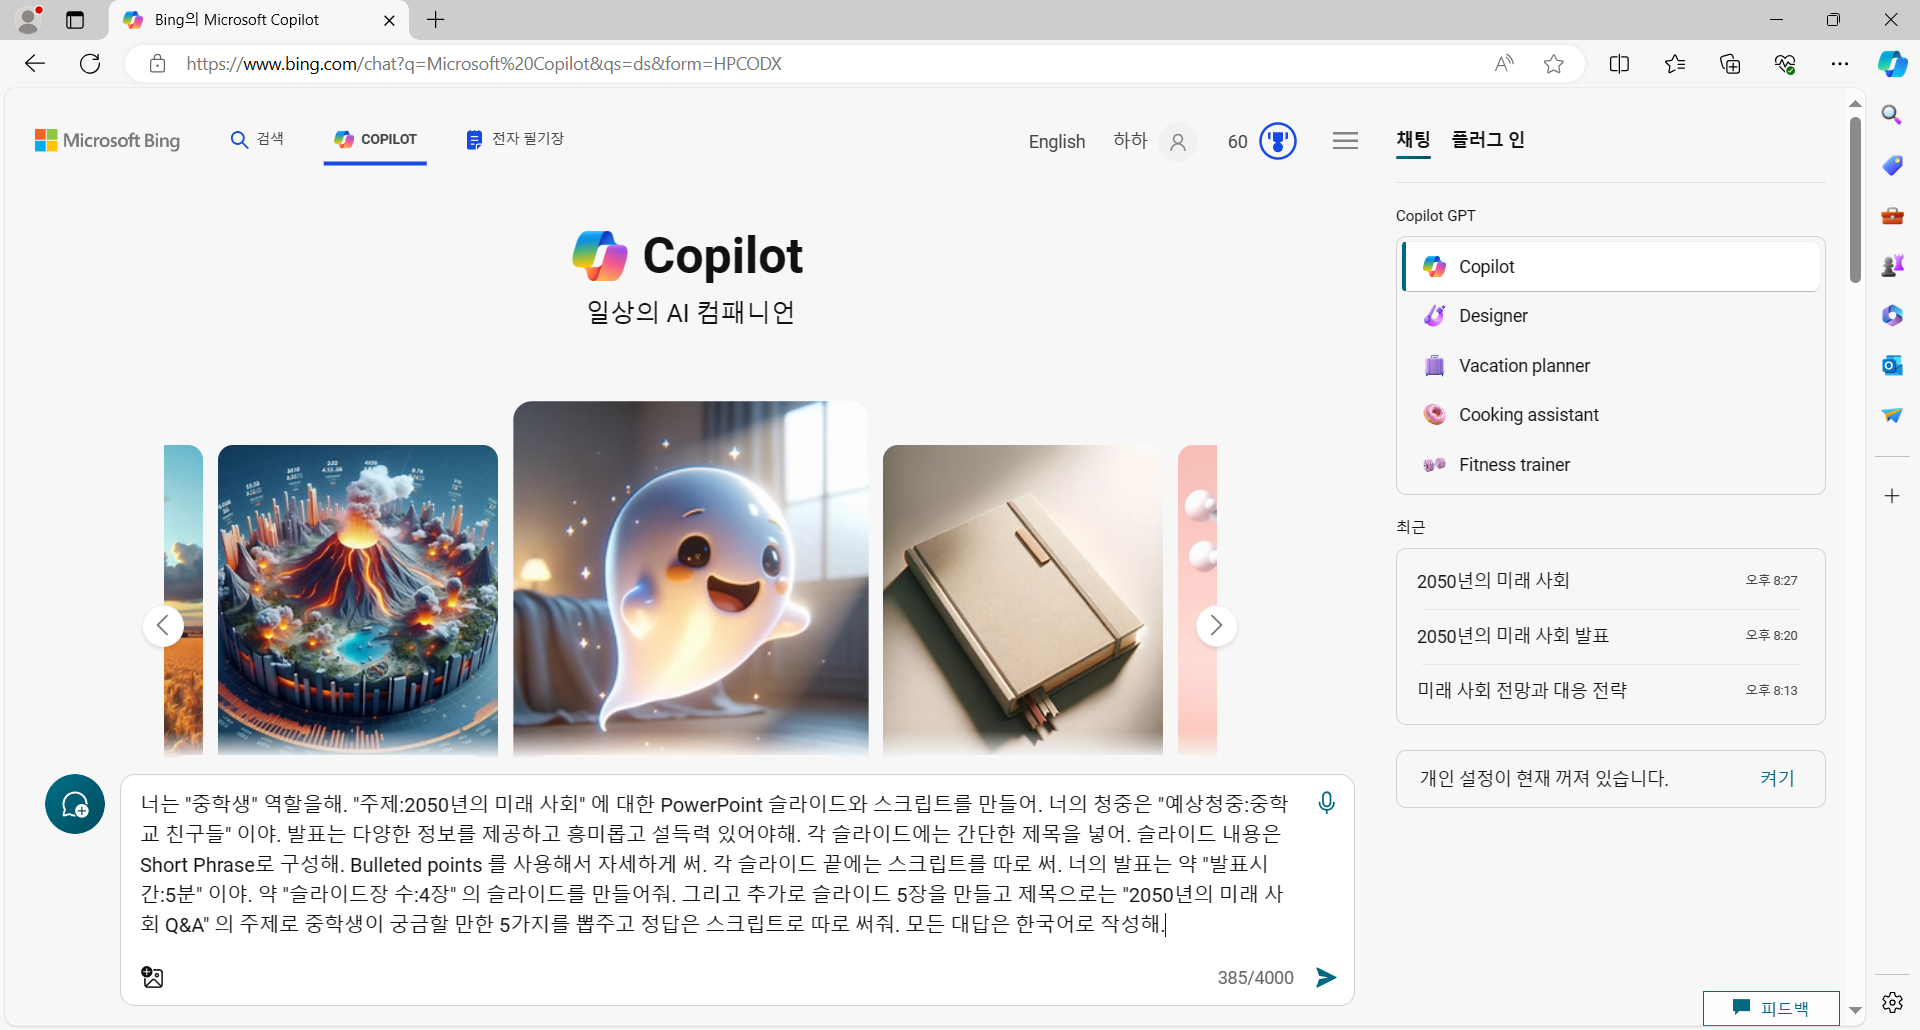Click the page vertical scrollbar thumb
This screenshot has height=1030, width=1920.
(x=1855, y=200)
